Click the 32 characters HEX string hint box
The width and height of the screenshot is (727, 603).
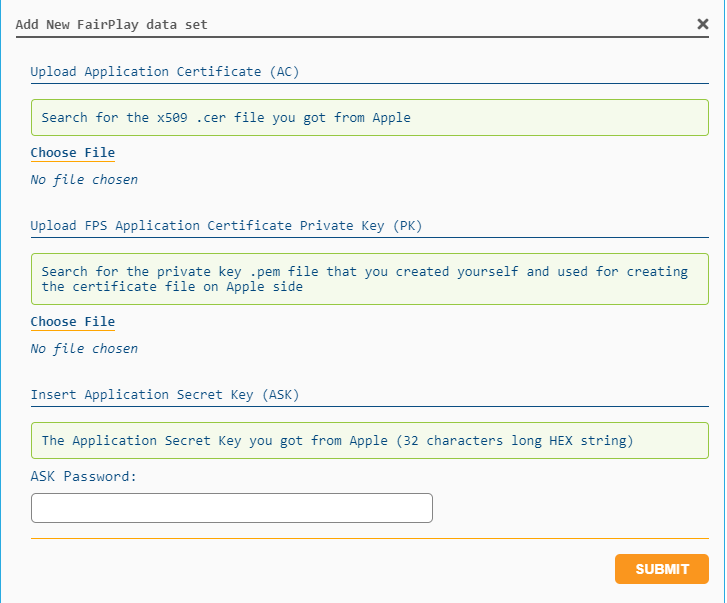369,441
